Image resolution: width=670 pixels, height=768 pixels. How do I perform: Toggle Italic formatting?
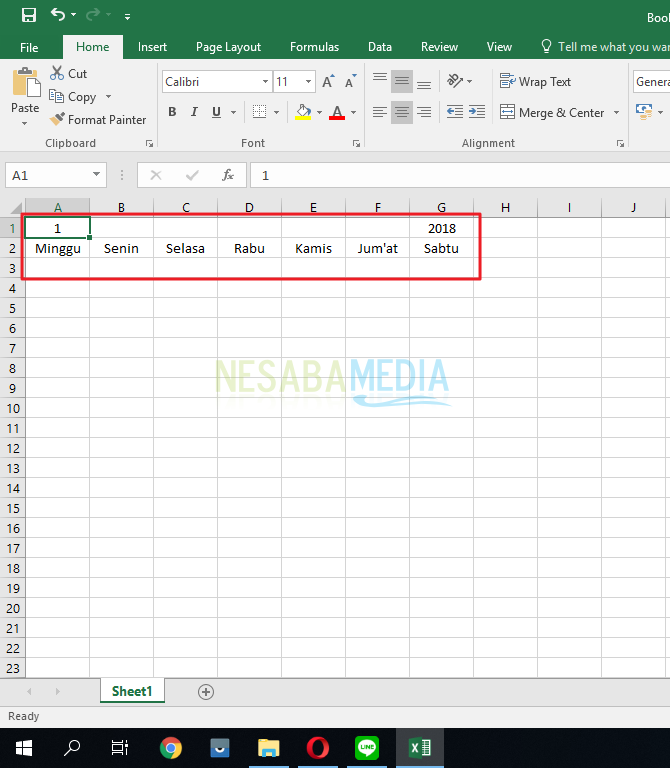click(x=194, y=112)
